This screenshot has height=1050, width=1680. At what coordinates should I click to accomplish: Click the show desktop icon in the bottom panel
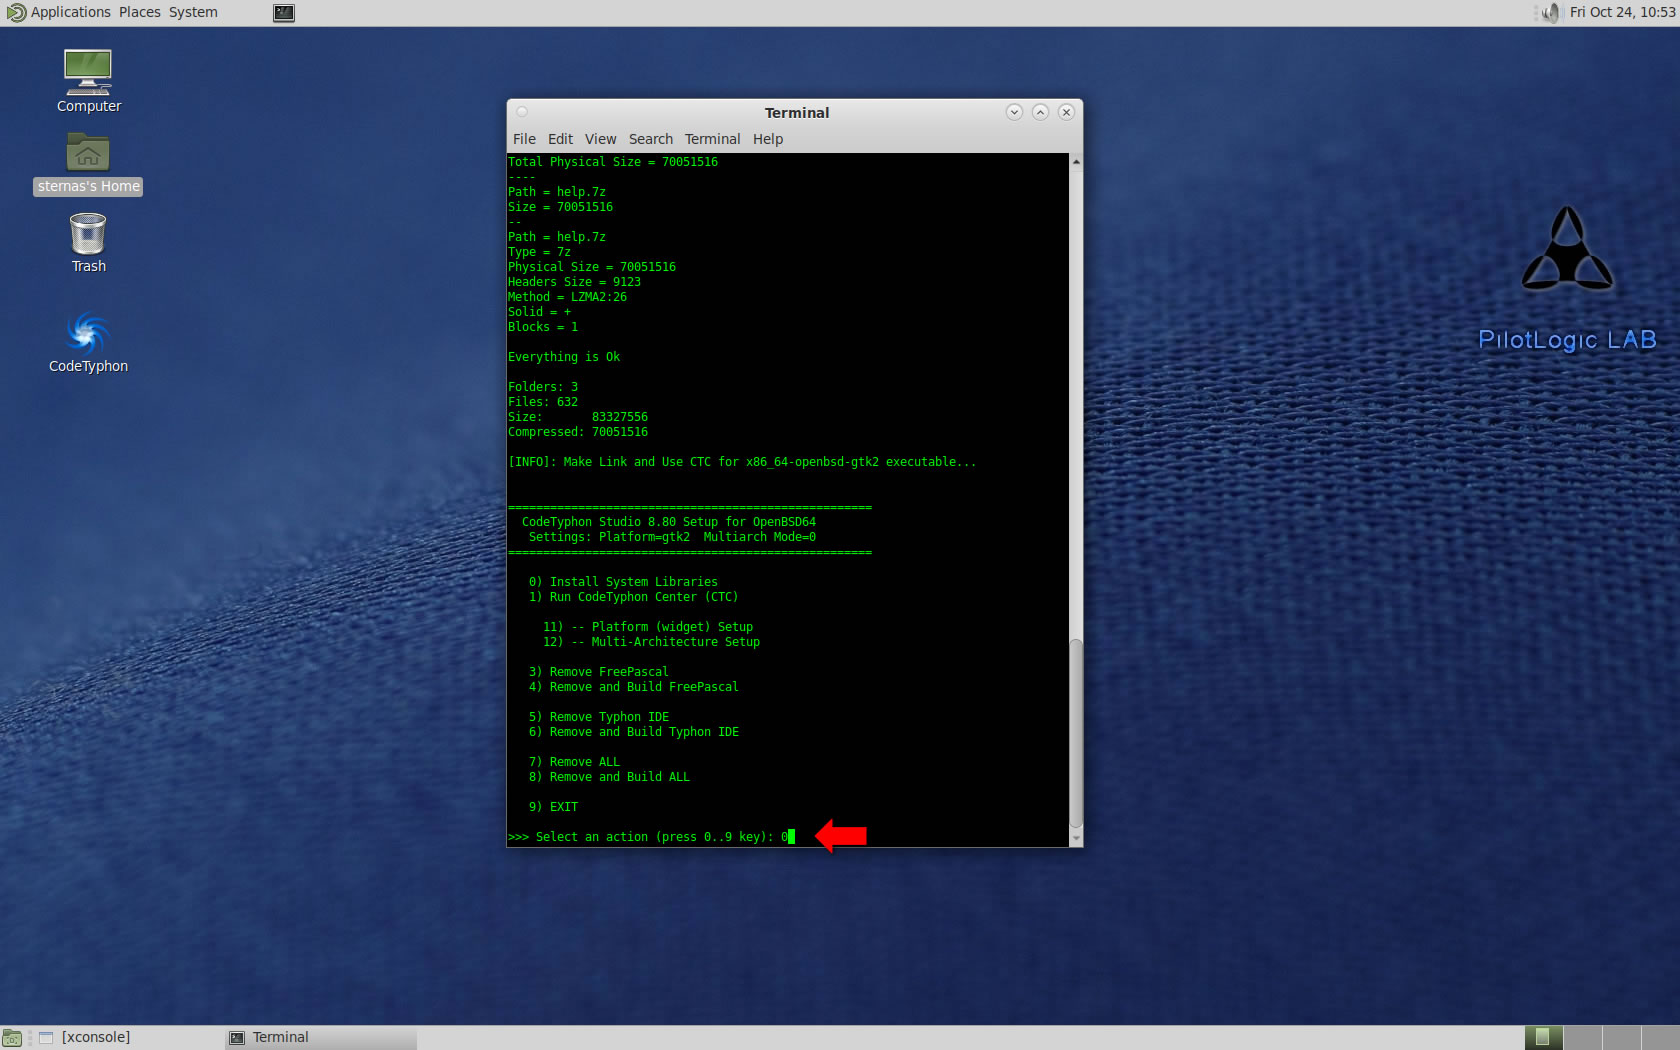pyautogui.click(x=12, y=1038)
